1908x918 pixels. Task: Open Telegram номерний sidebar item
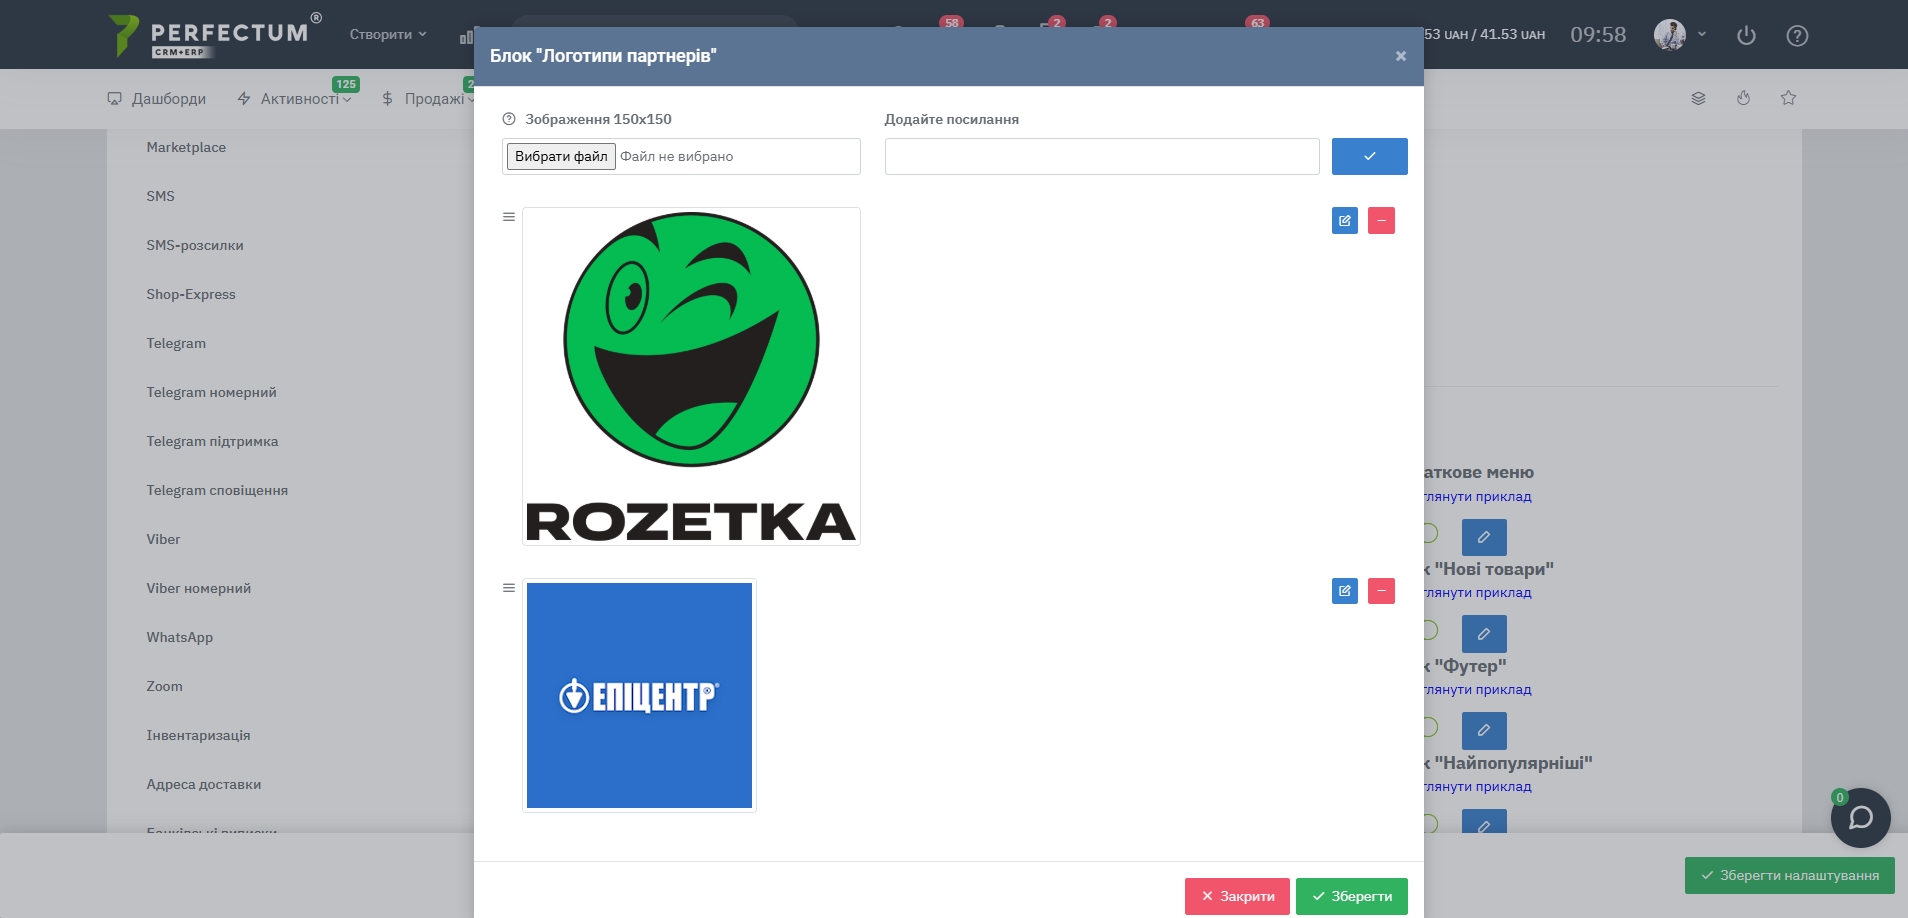pos(211,392)
